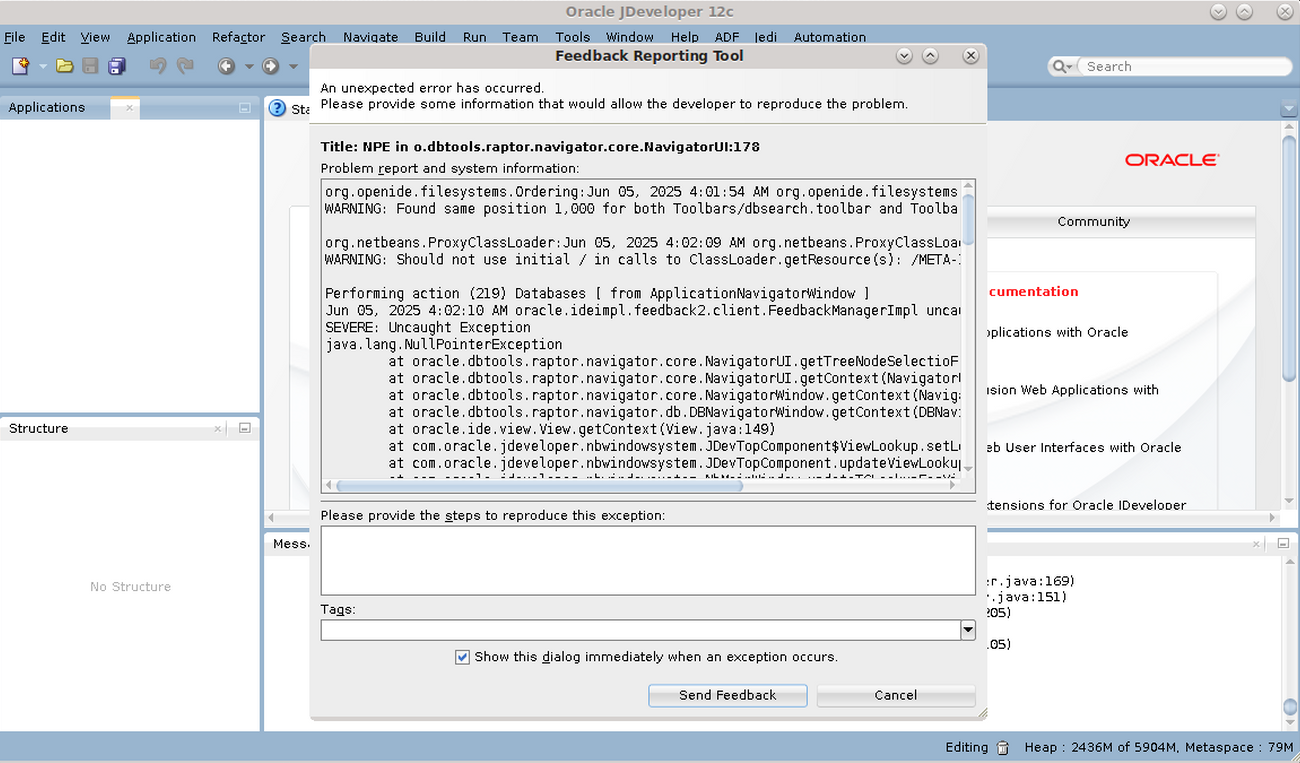Click the garbage collection trash icon

1003,747
